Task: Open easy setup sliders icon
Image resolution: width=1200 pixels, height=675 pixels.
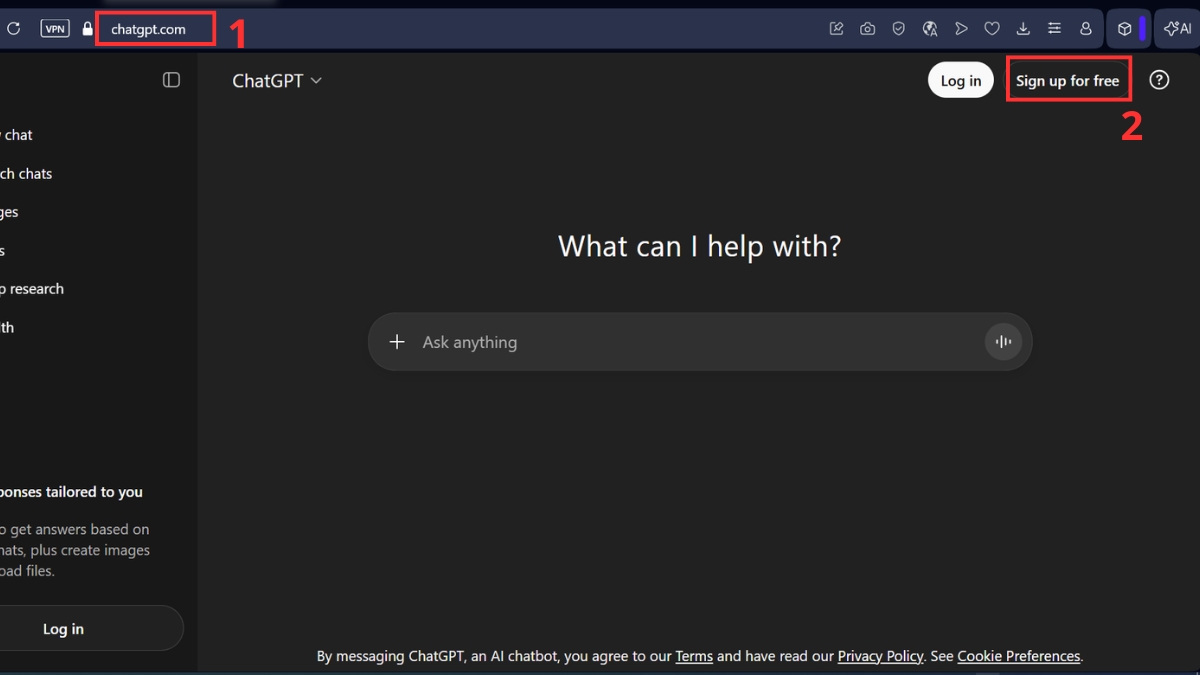Action: [1054, 29]
